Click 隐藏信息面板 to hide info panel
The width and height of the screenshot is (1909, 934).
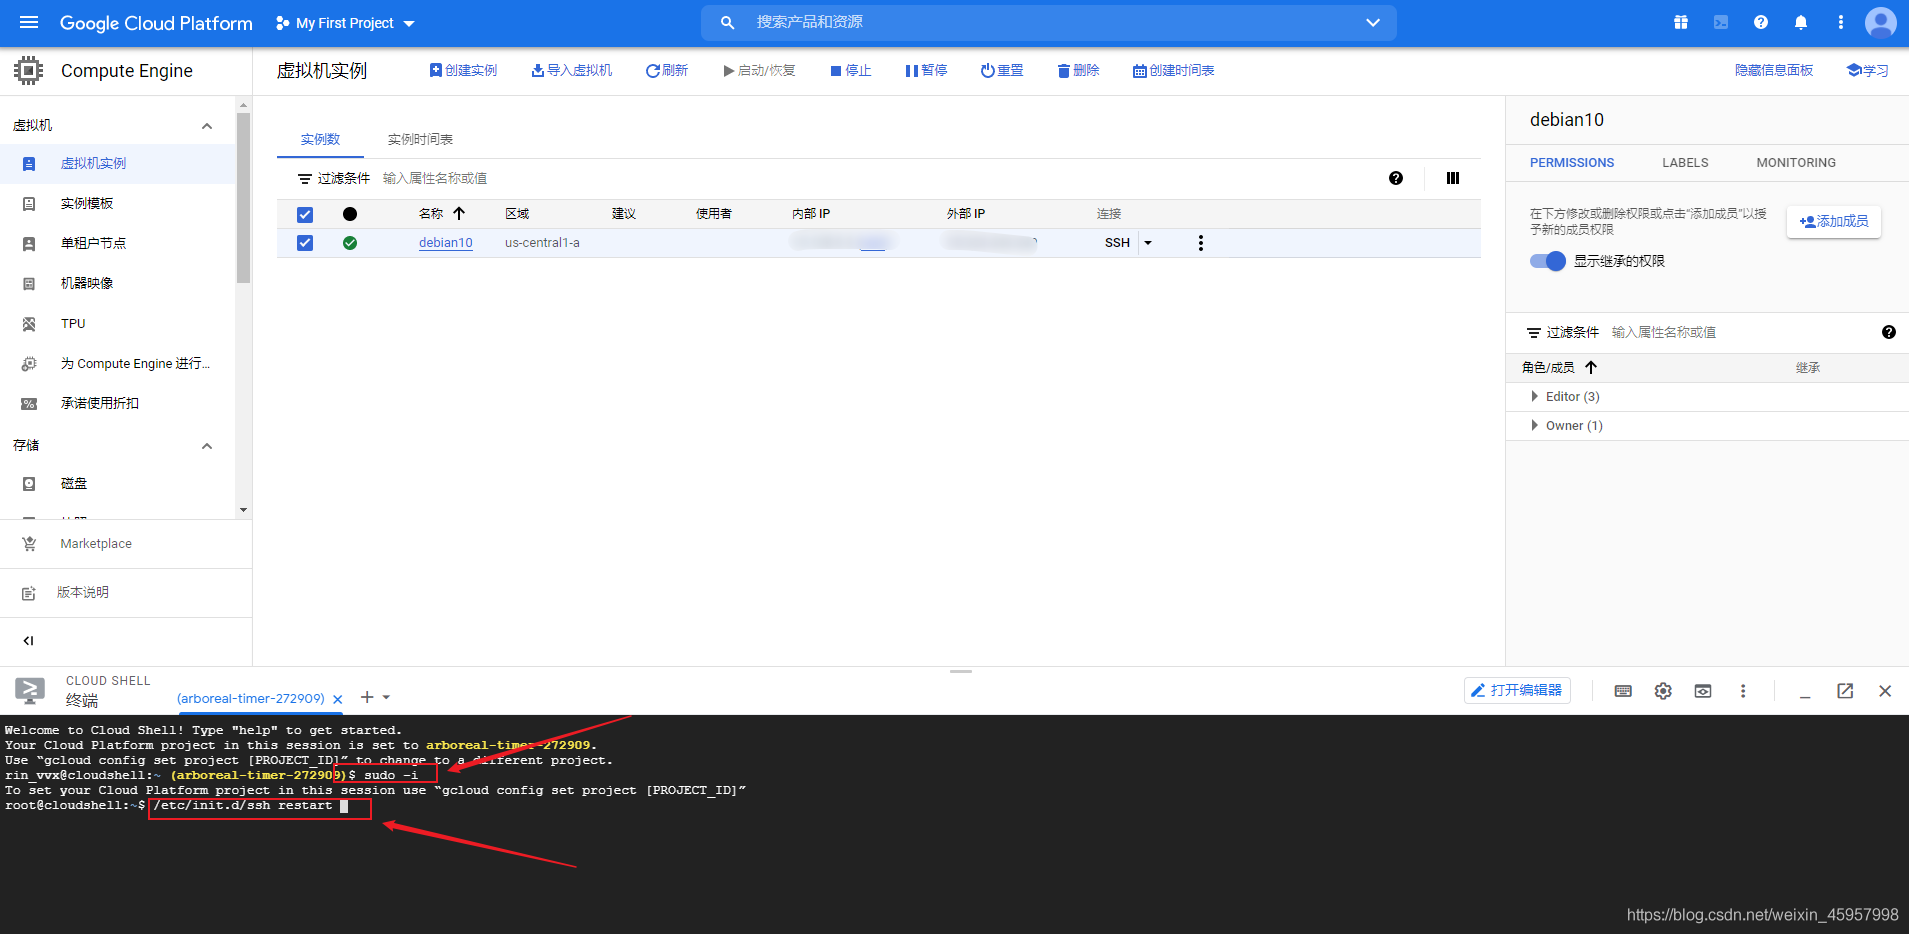point(1773,70)
